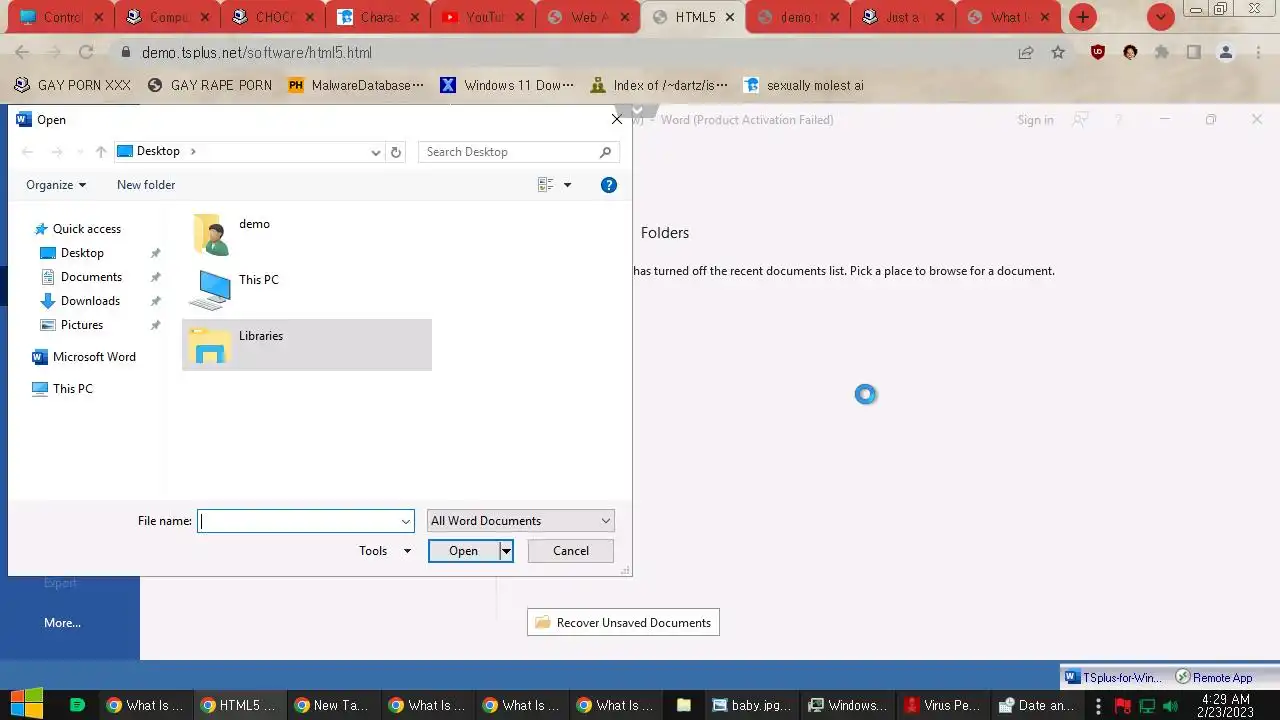Open Word icon in Open dialog title

(24, 120)
